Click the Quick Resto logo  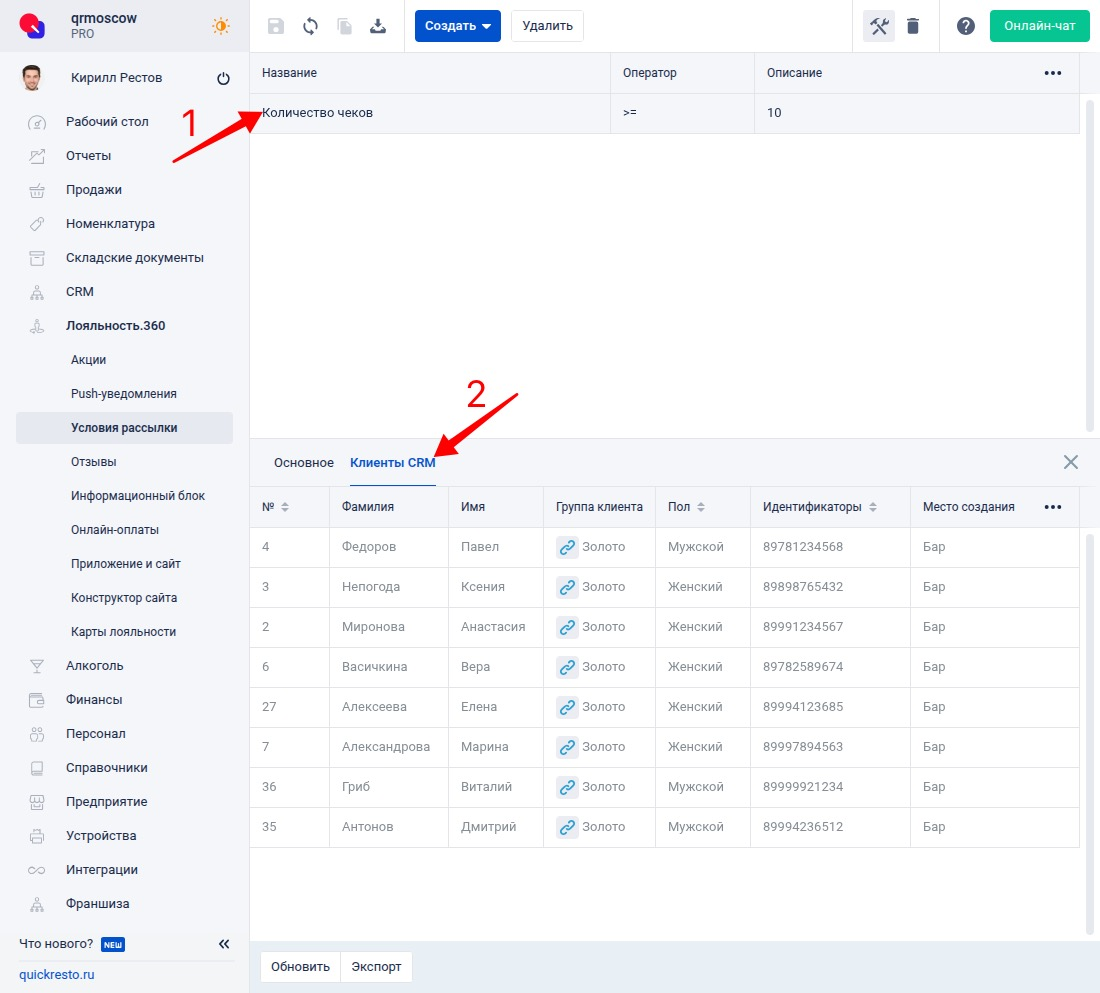(32, 26)
